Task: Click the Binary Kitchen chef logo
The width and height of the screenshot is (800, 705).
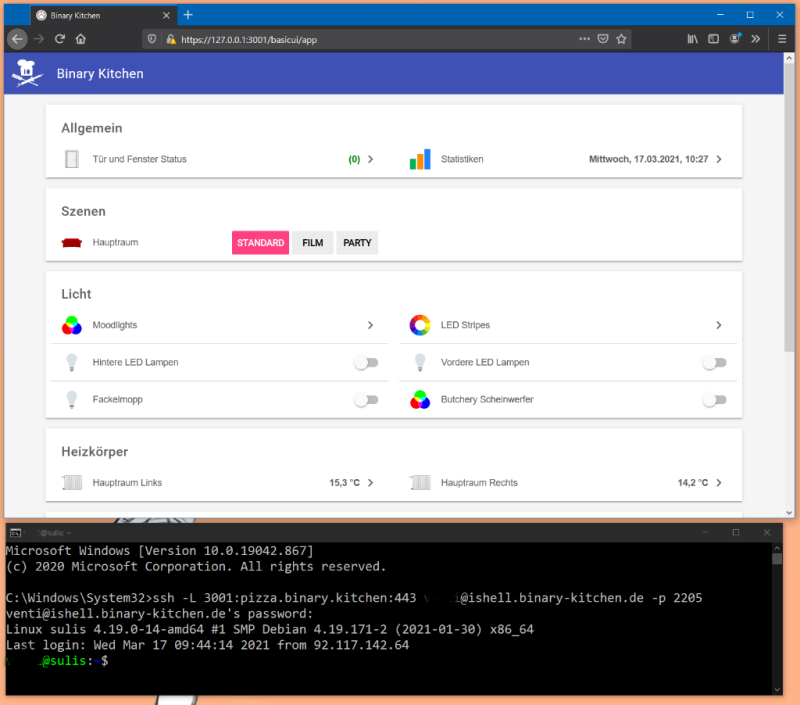Action: [27, 72]
